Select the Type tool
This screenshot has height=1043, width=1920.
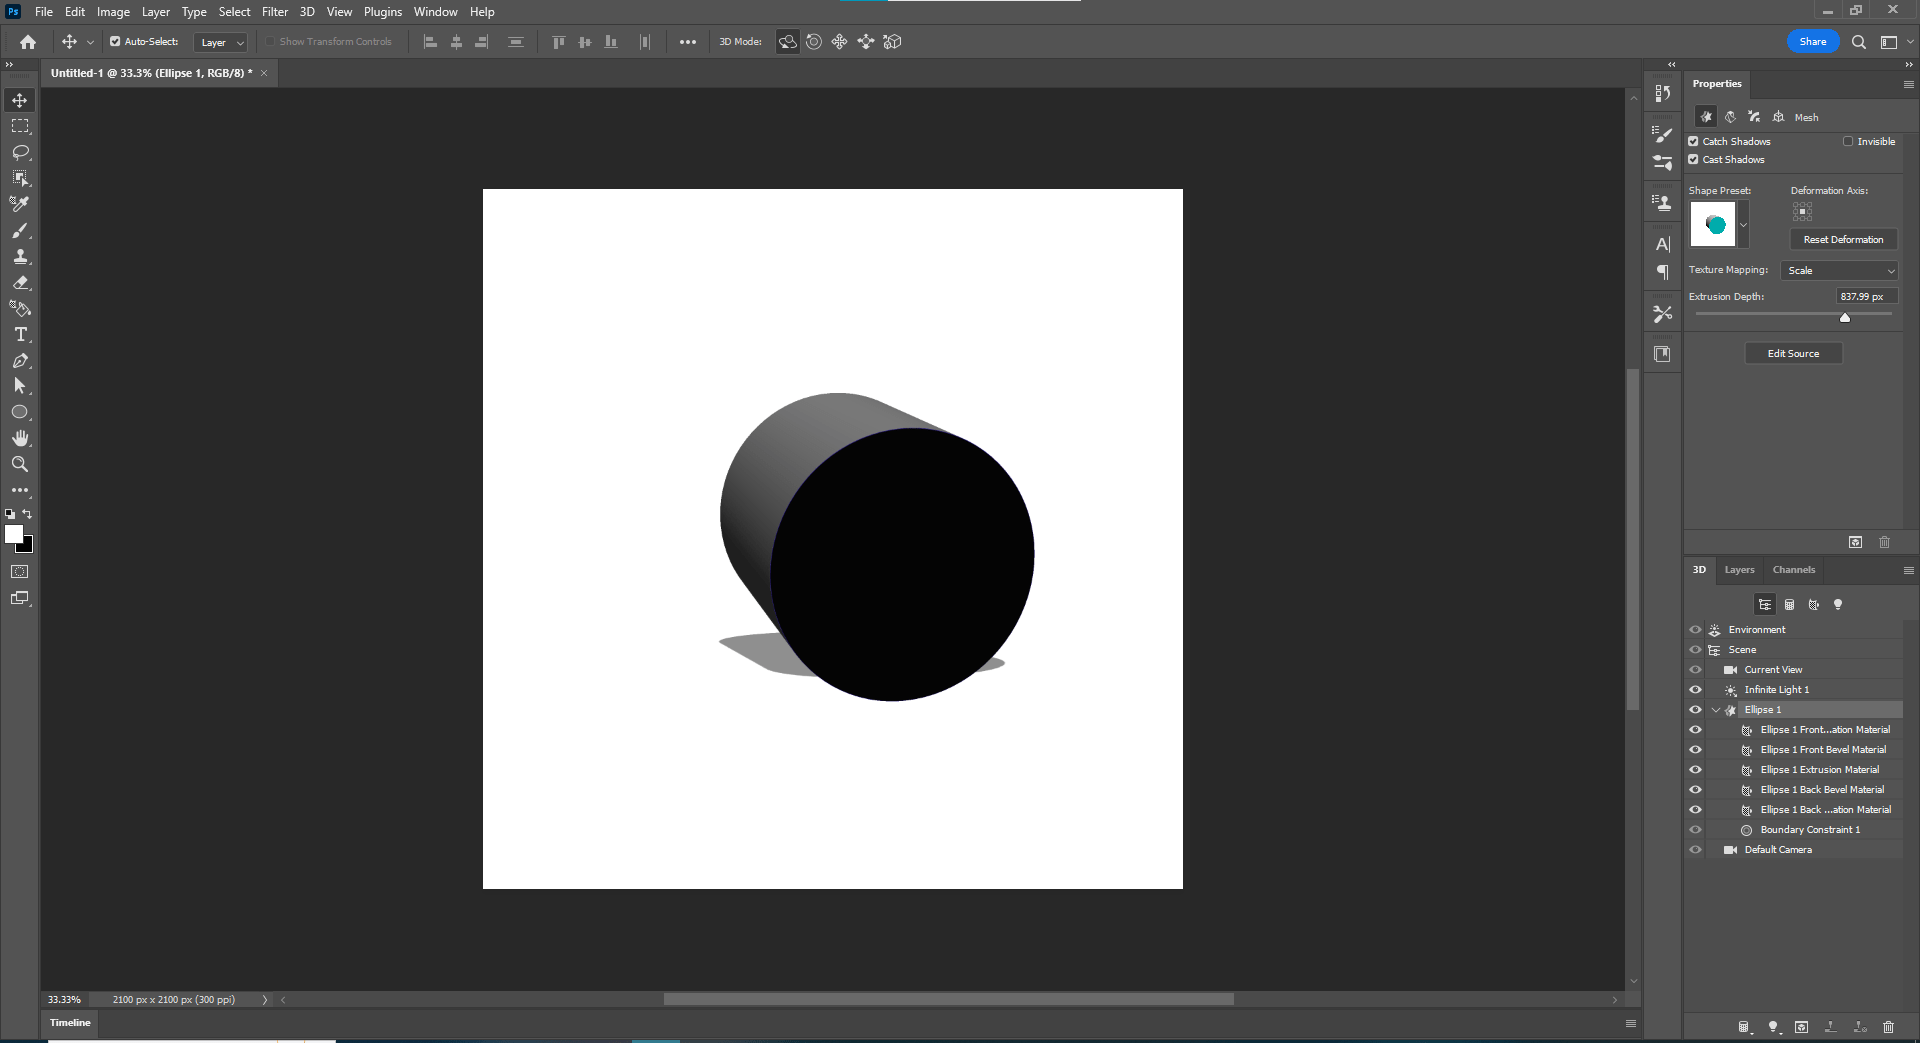[20, 334]
